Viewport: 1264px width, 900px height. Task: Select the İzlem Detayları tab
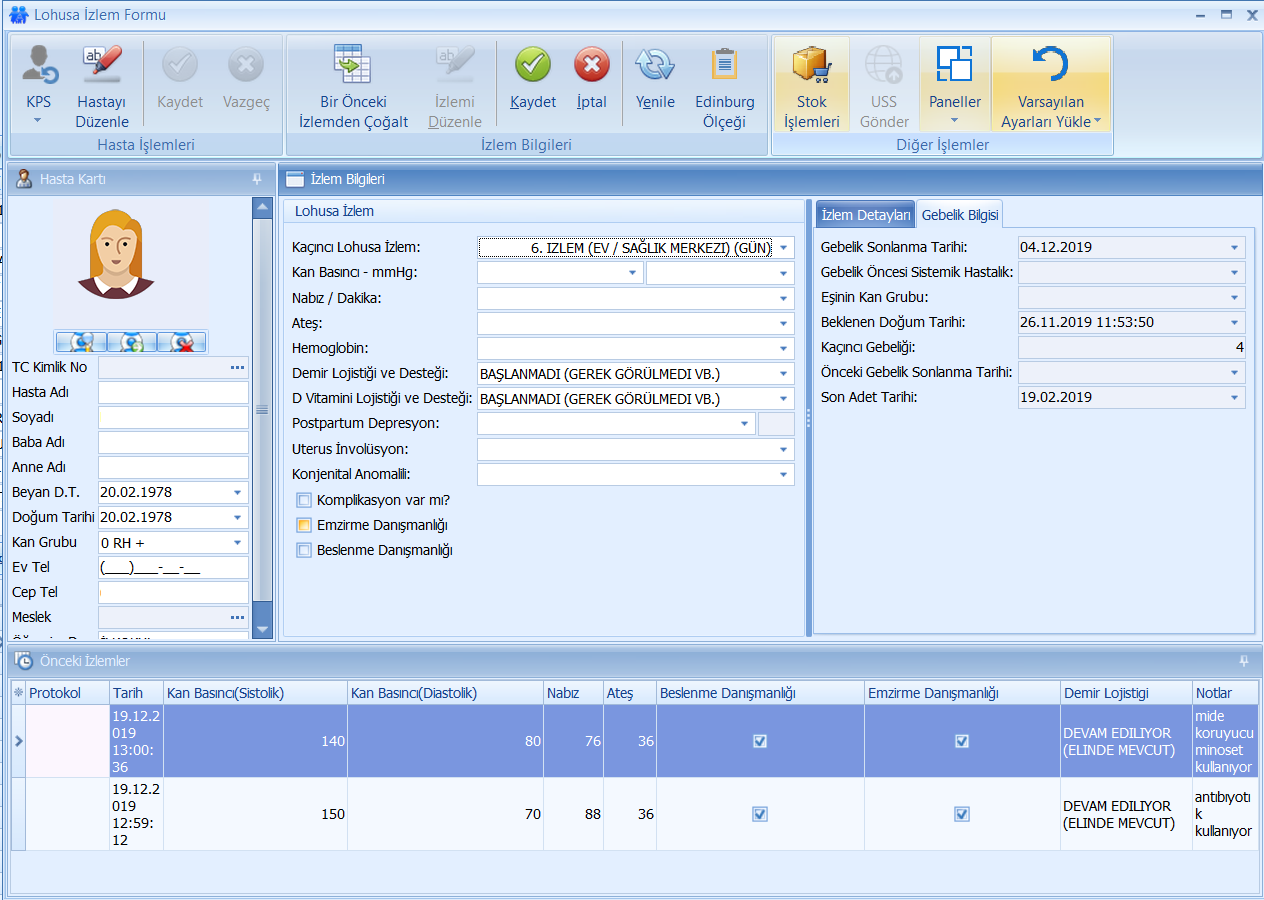click(x=865, y=215)
